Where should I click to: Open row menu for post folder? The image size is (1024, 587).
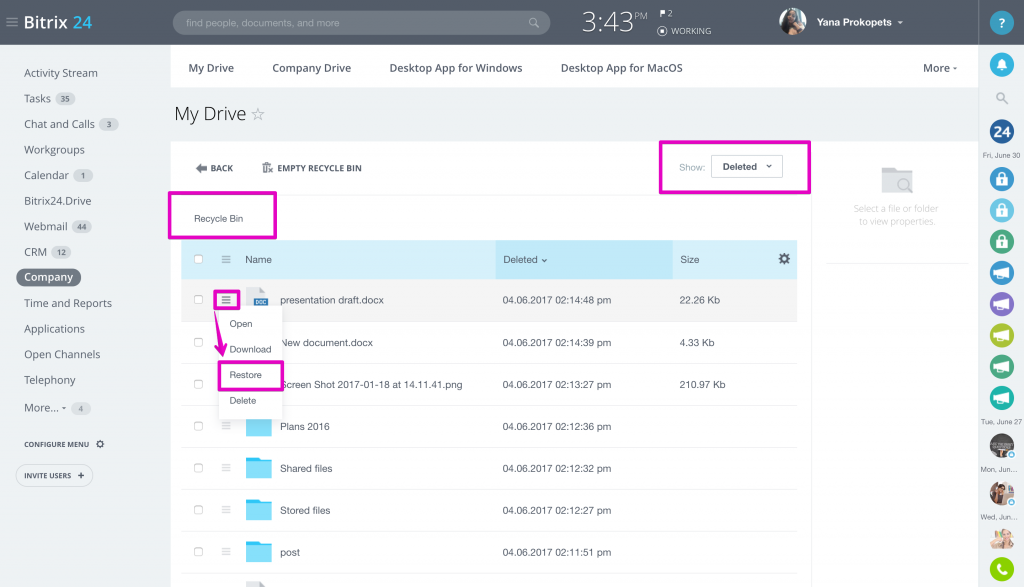[x=226, y=552]
